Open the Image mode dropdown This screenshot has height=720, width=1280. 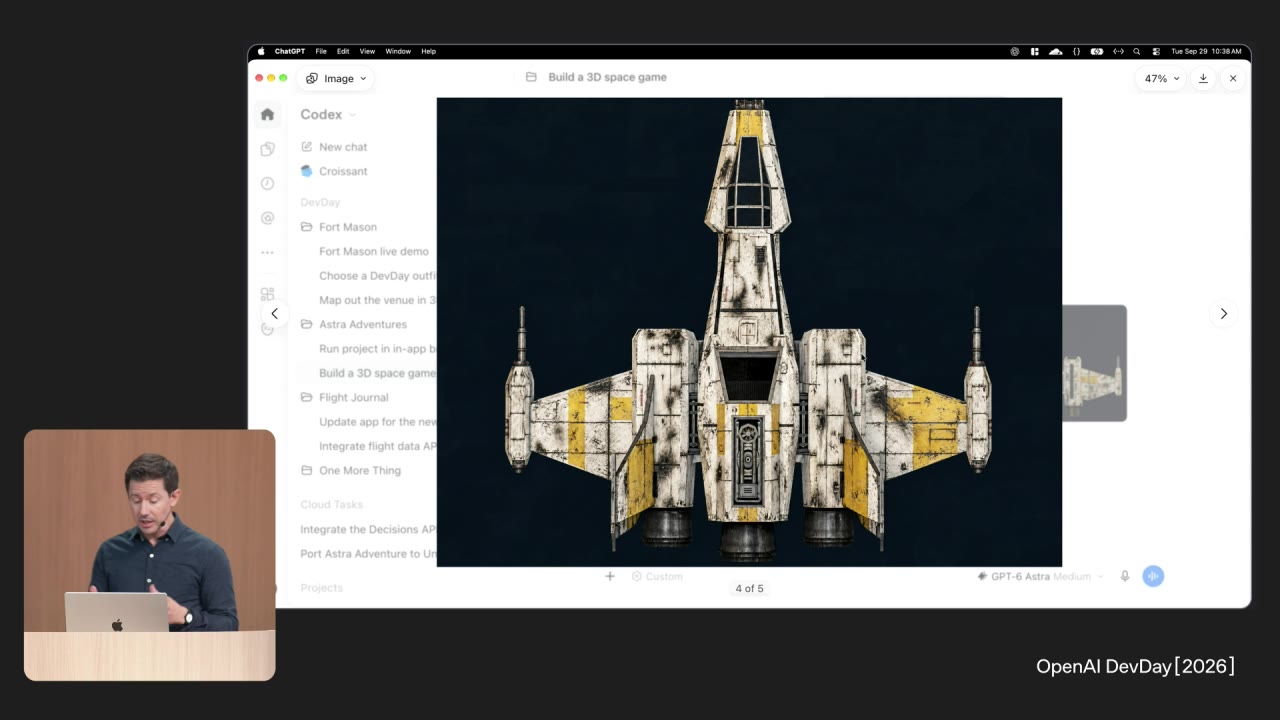337,78
